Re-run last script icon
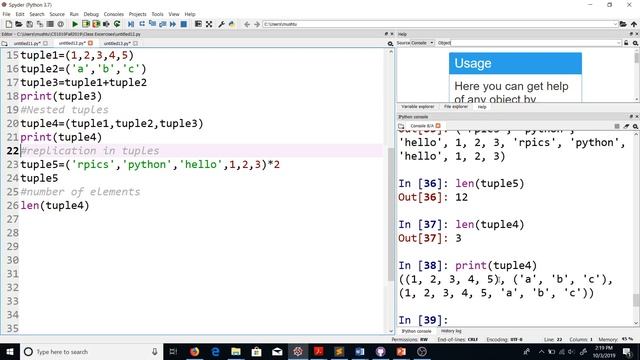The width and height of the screenshot is (640, 360). point(117,24)
